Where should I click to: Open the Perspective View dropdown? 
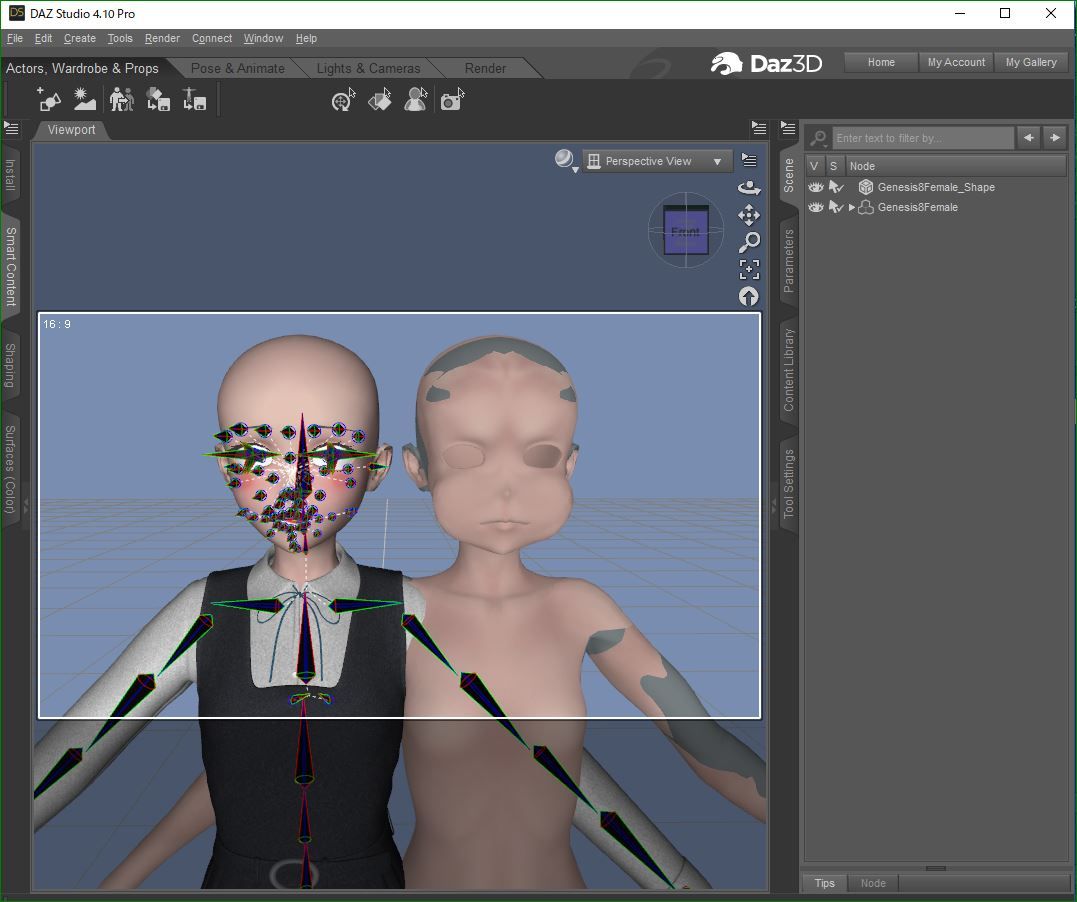(658, 161)
